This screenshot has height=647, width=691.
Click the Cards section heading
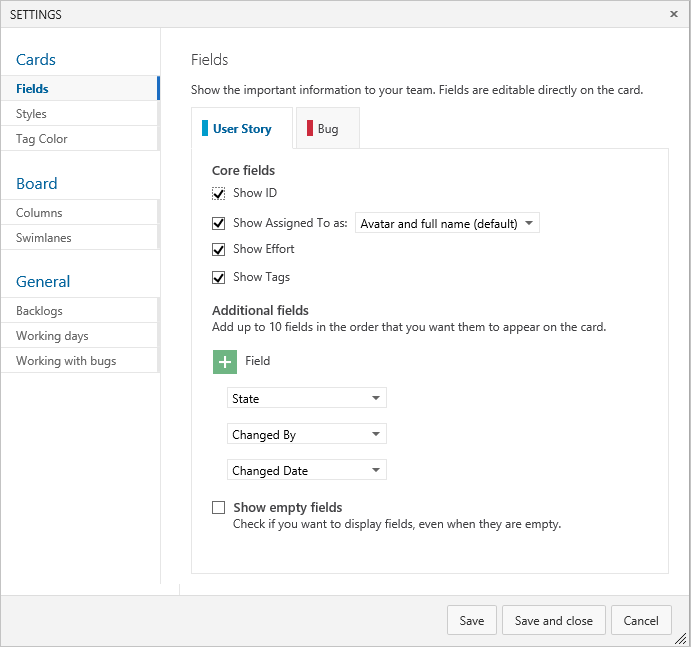click(x=36, y=59)
